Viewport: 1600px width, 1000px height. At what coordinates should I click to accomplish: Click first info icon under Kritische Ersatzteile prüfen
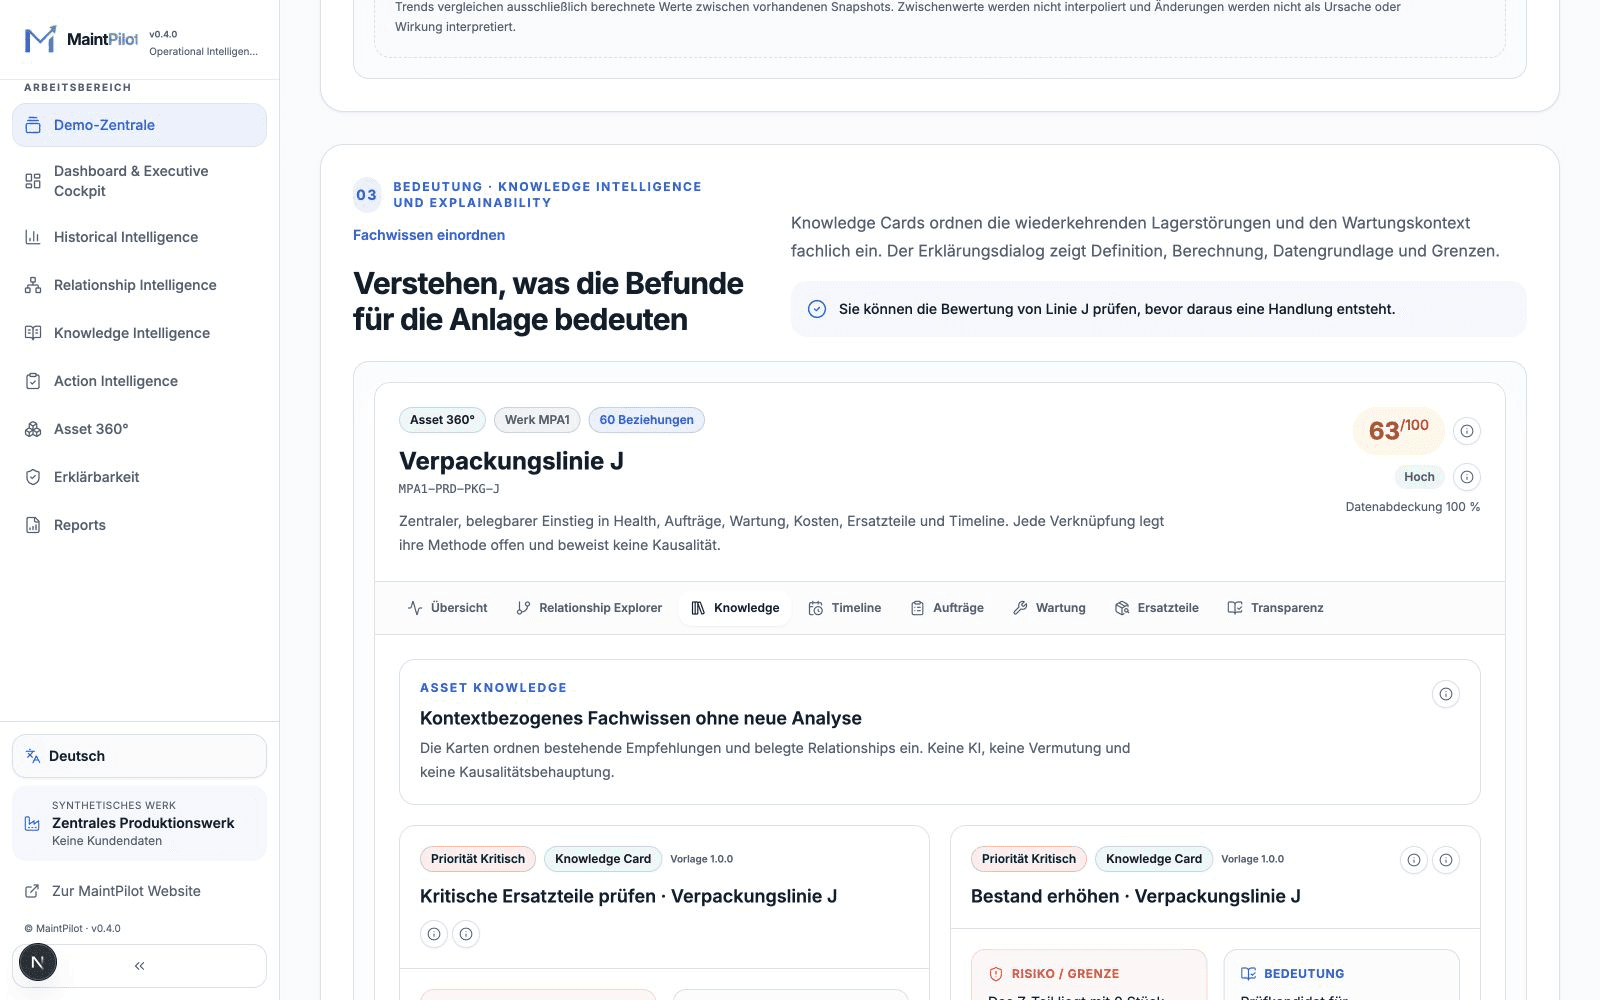click(434, 934)
